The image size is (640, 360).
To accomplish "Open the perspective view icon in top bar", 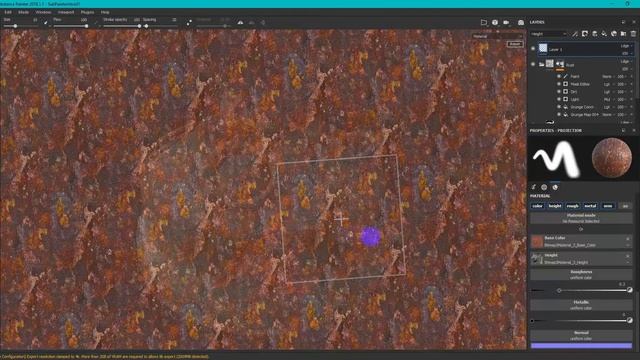I will pyautogui.click(x=484, y=22).
